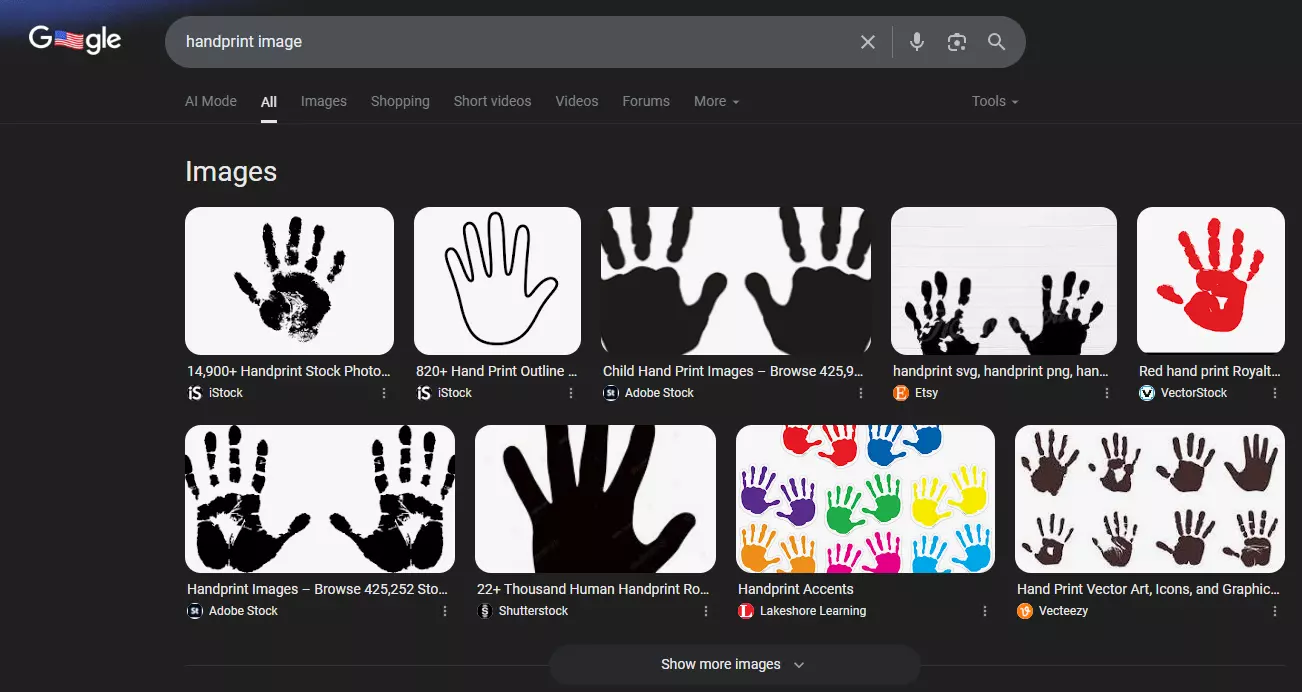Submit search with the magnifier icon
1302x692 pixels.
996,42
